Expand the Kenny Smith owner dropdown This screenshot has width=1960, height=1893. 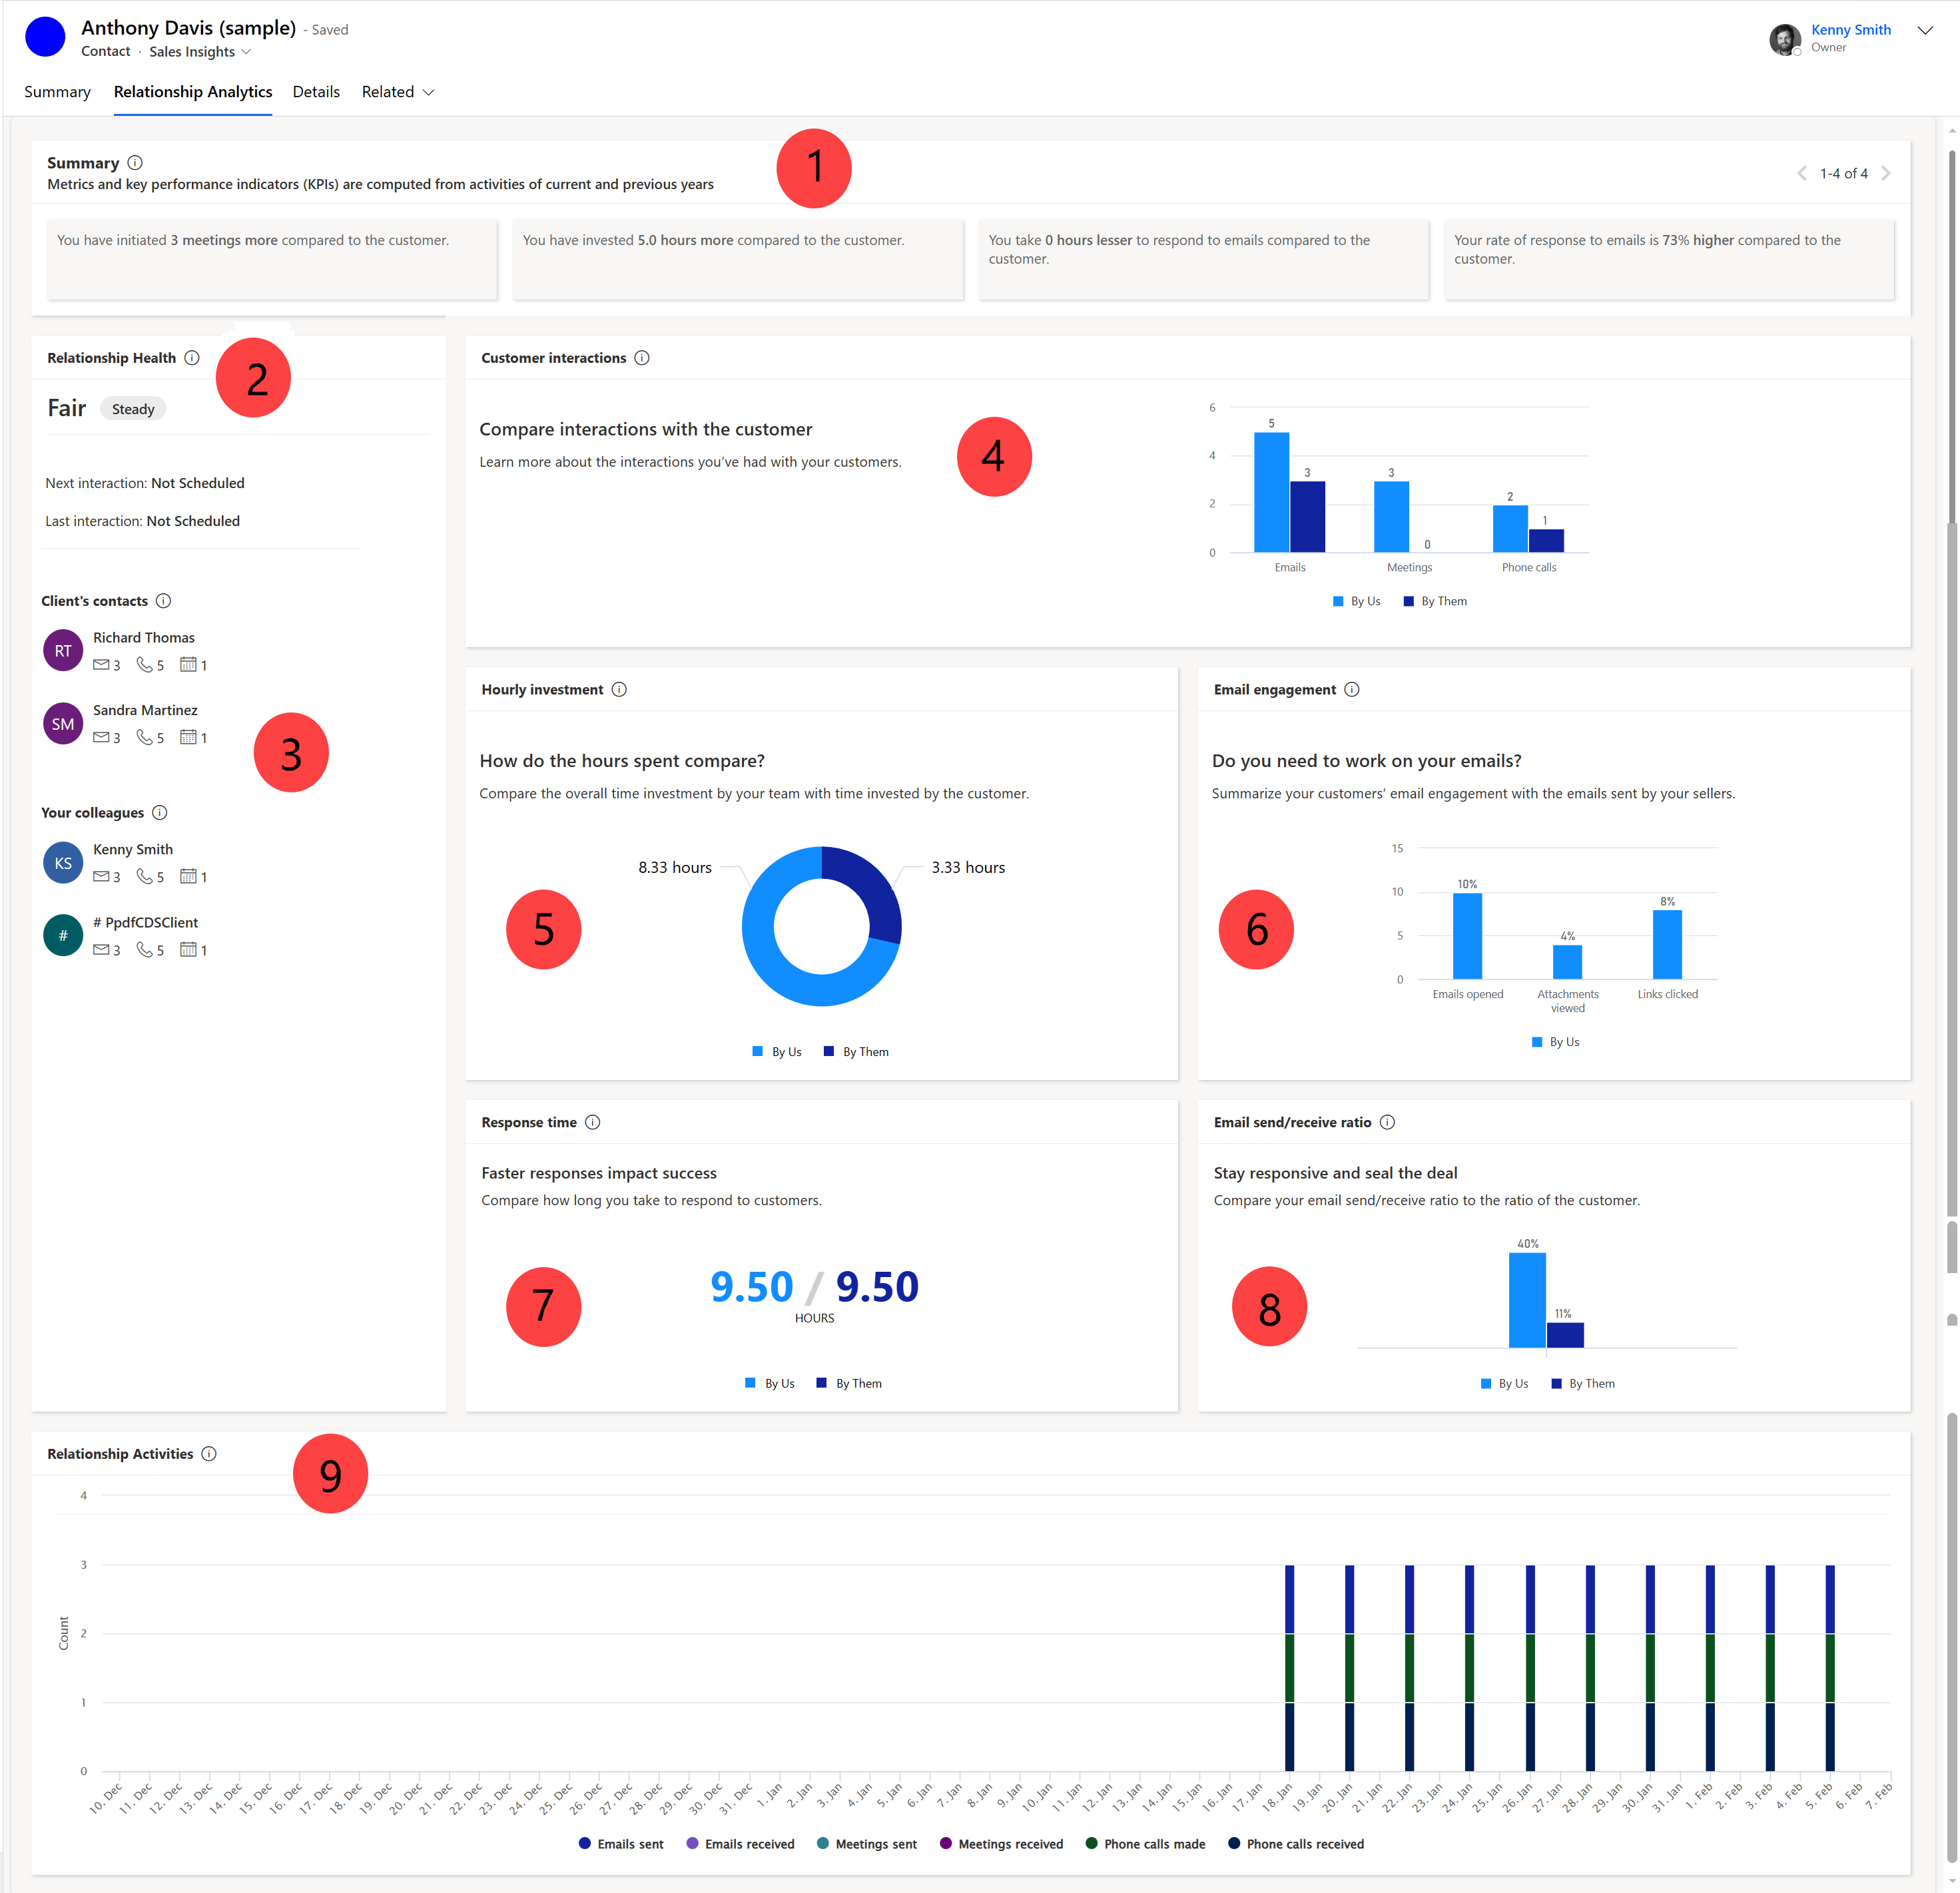point(1927,31)
